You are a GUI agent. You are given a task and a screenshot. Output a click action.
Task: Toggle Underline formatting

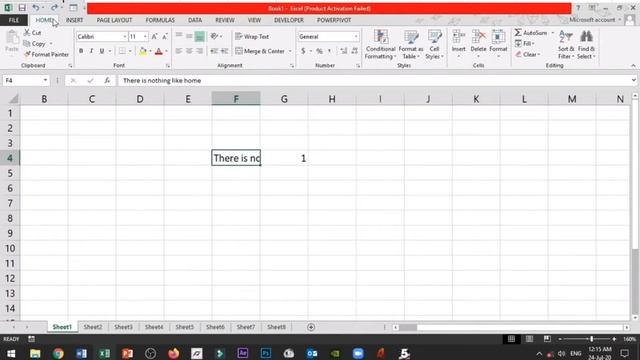(x=102, y=51)
